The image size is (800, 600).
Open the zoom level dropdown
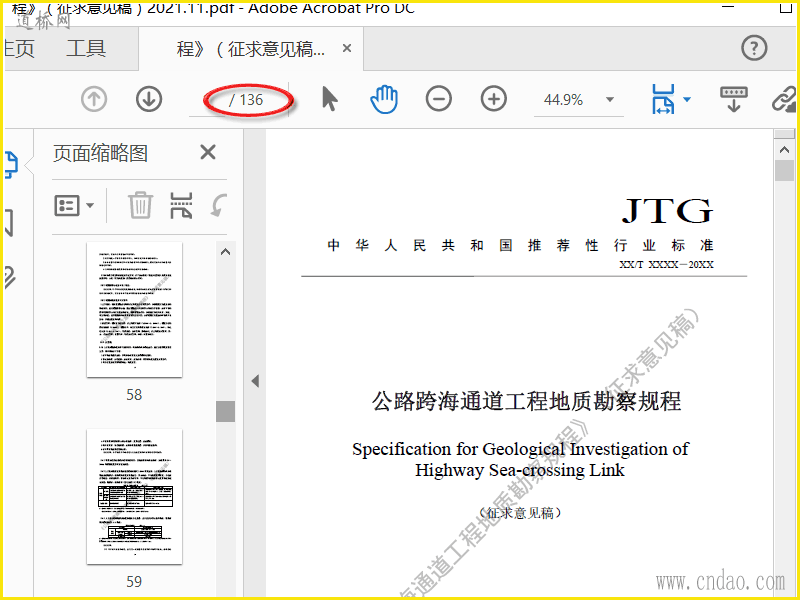tap(610, 99)
